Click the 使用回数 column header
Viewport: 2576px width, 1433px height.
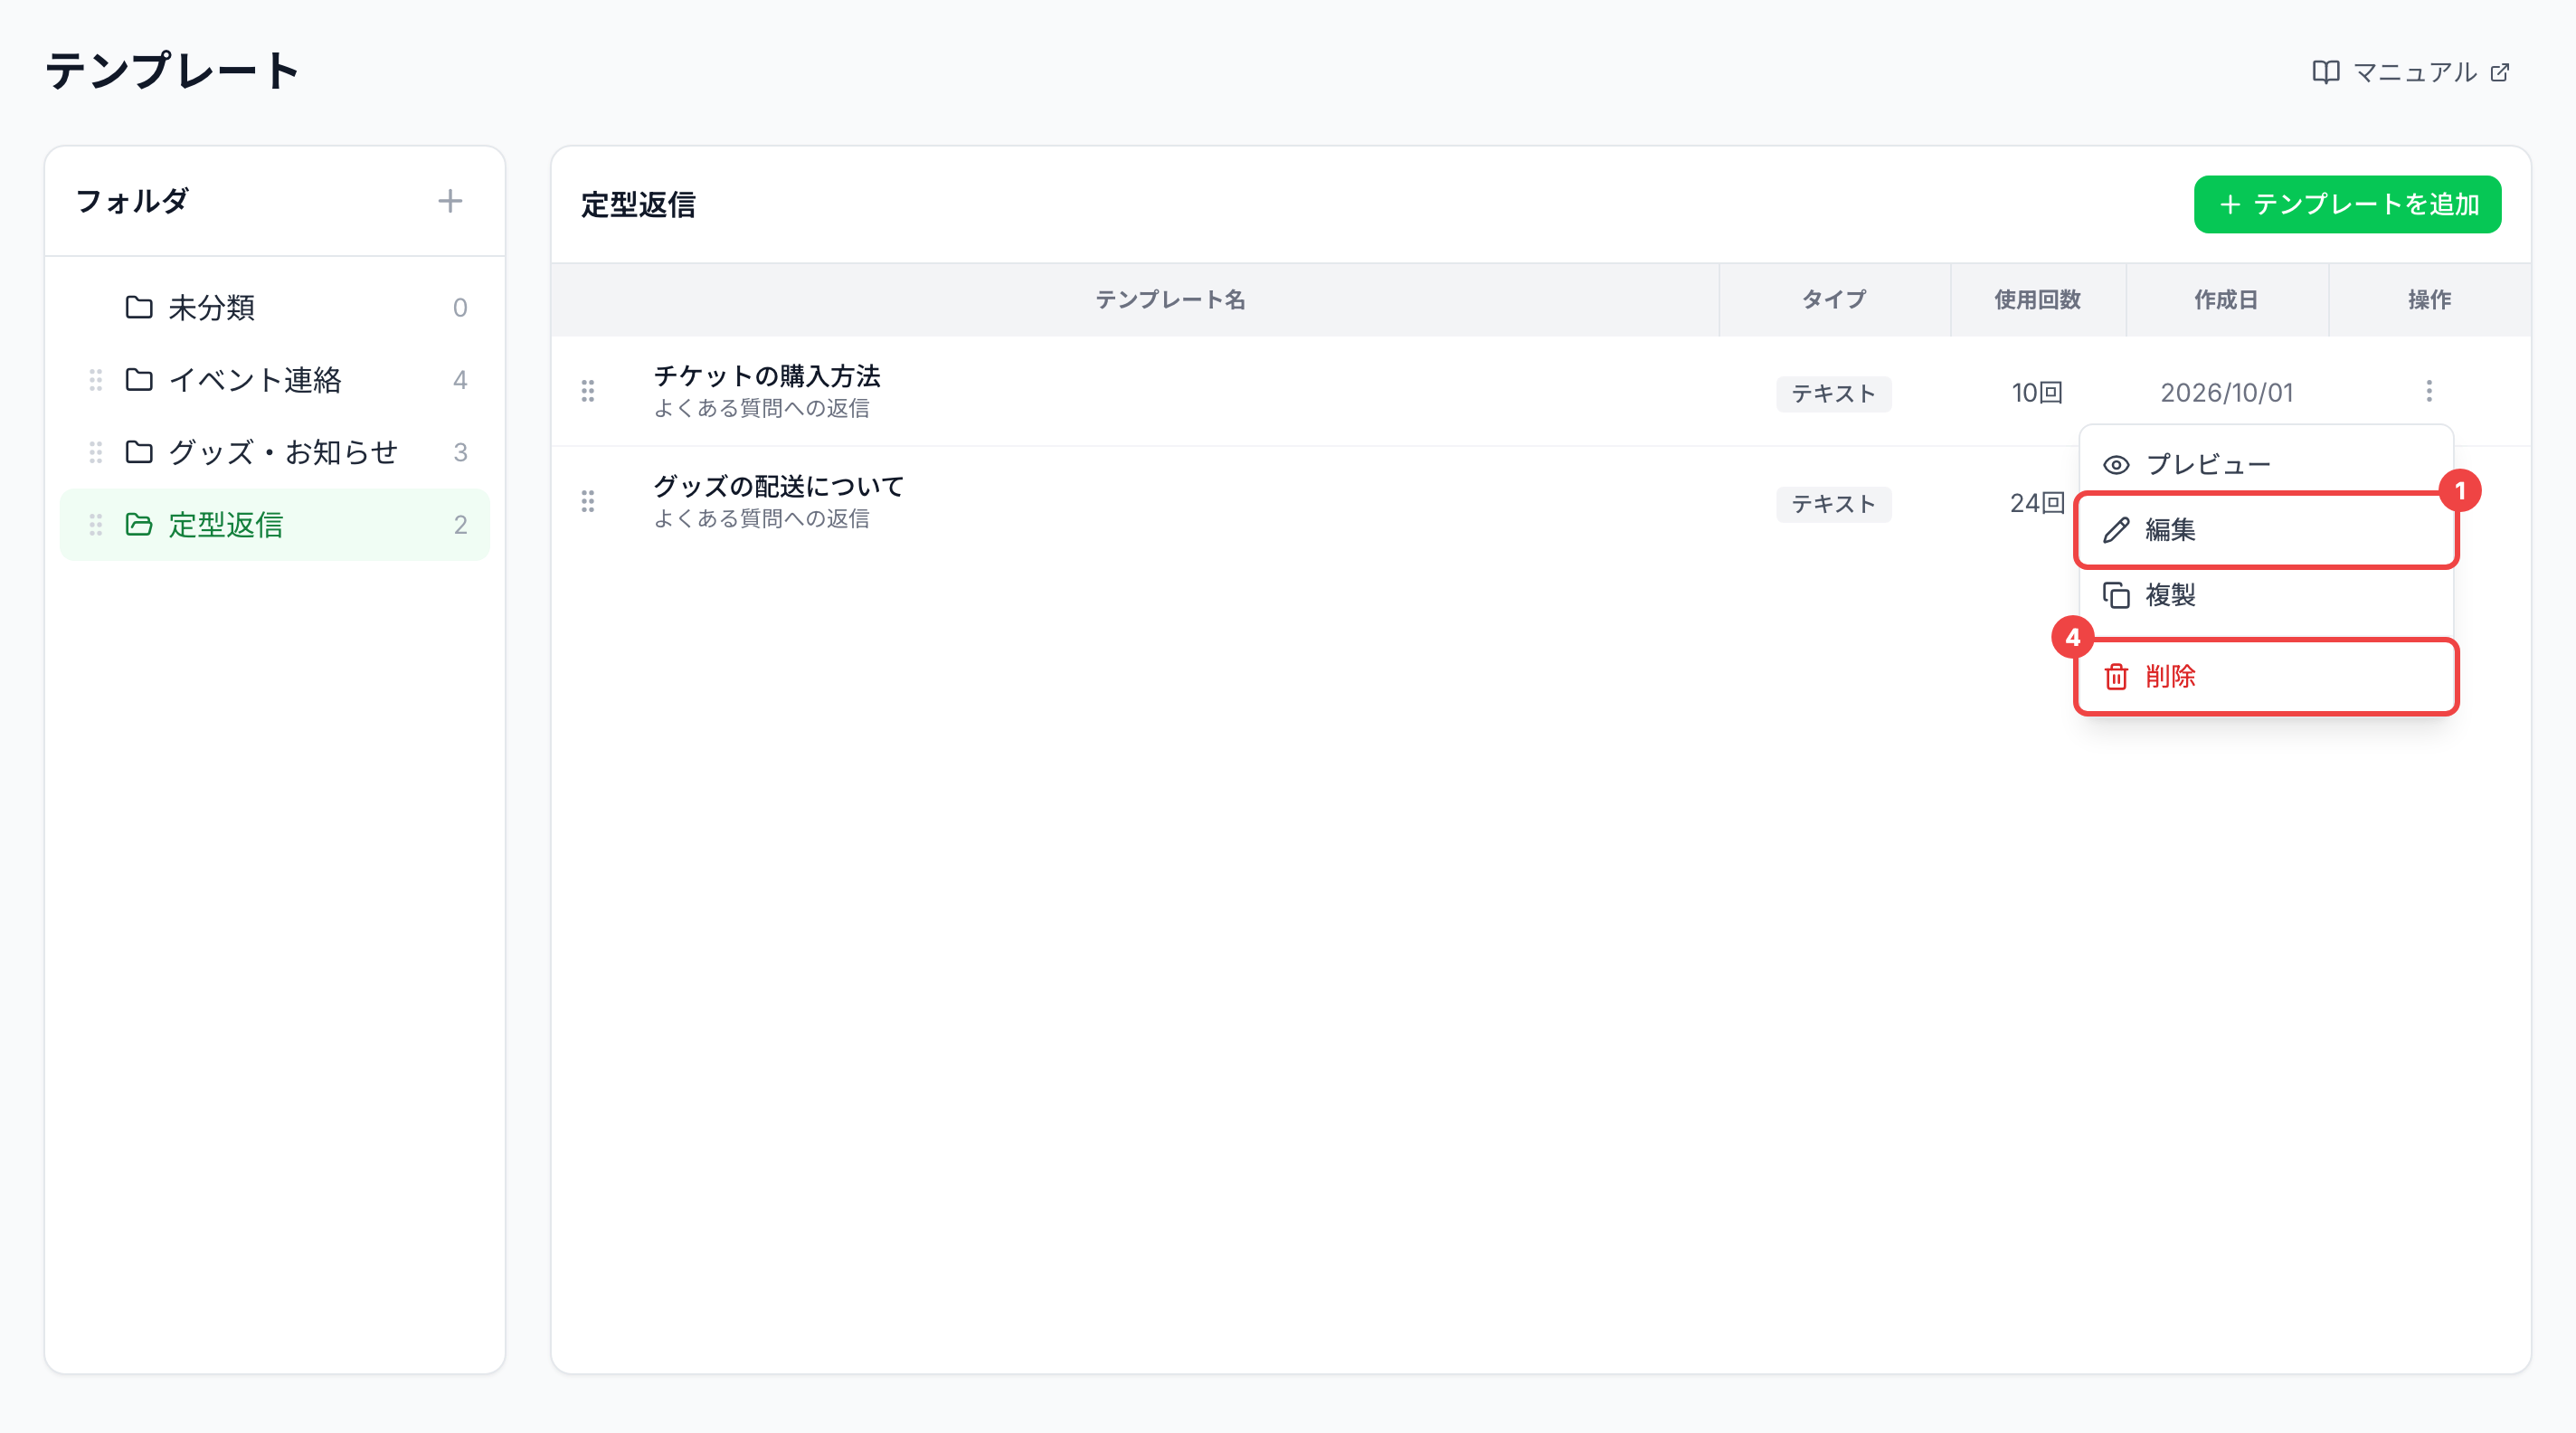(x=2037, y=300)
